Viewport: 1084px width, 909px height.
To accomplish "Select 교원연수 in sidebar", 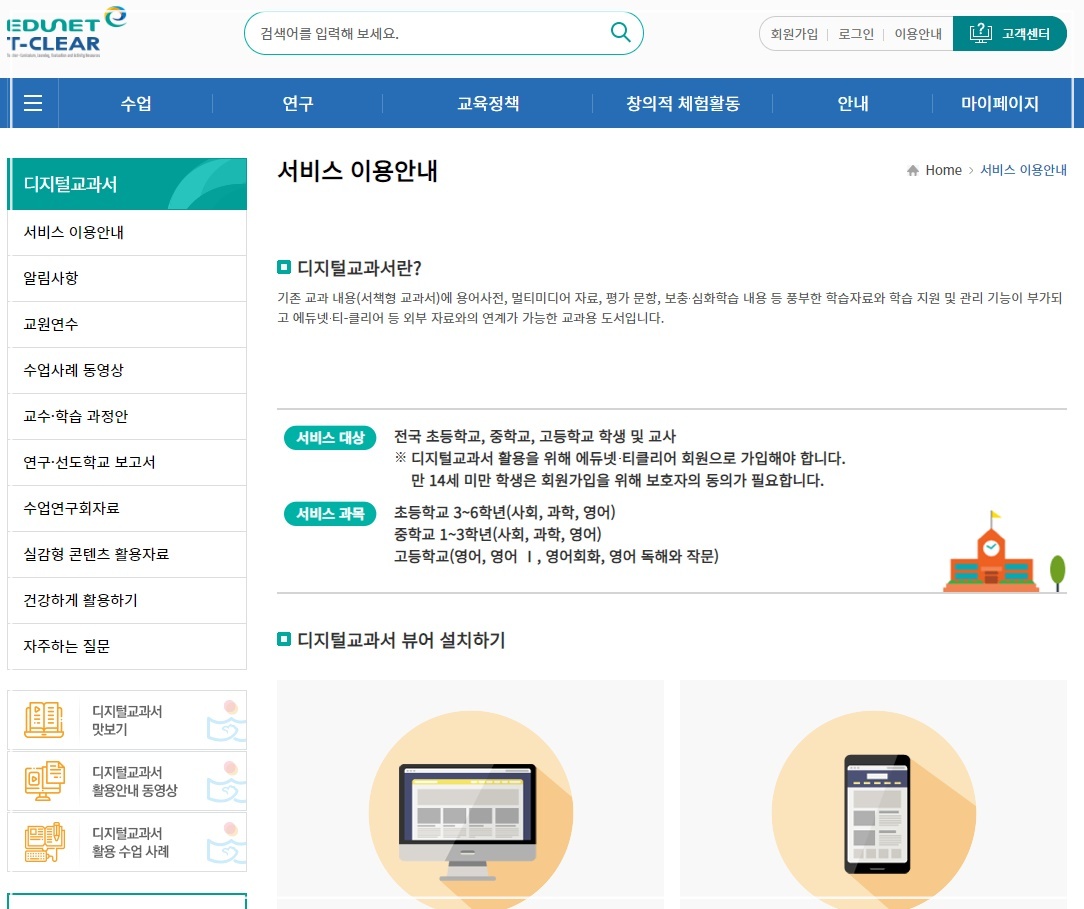I will tap(127, 324).
